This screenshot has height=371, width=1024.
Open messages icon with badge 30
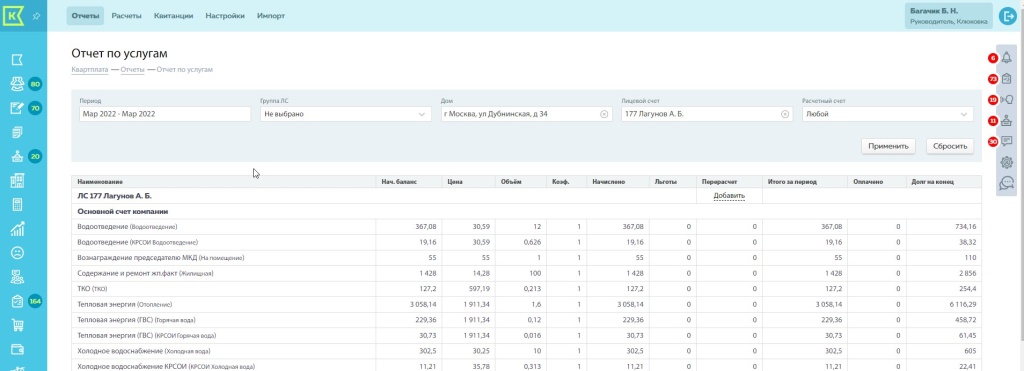point(1006,141)
